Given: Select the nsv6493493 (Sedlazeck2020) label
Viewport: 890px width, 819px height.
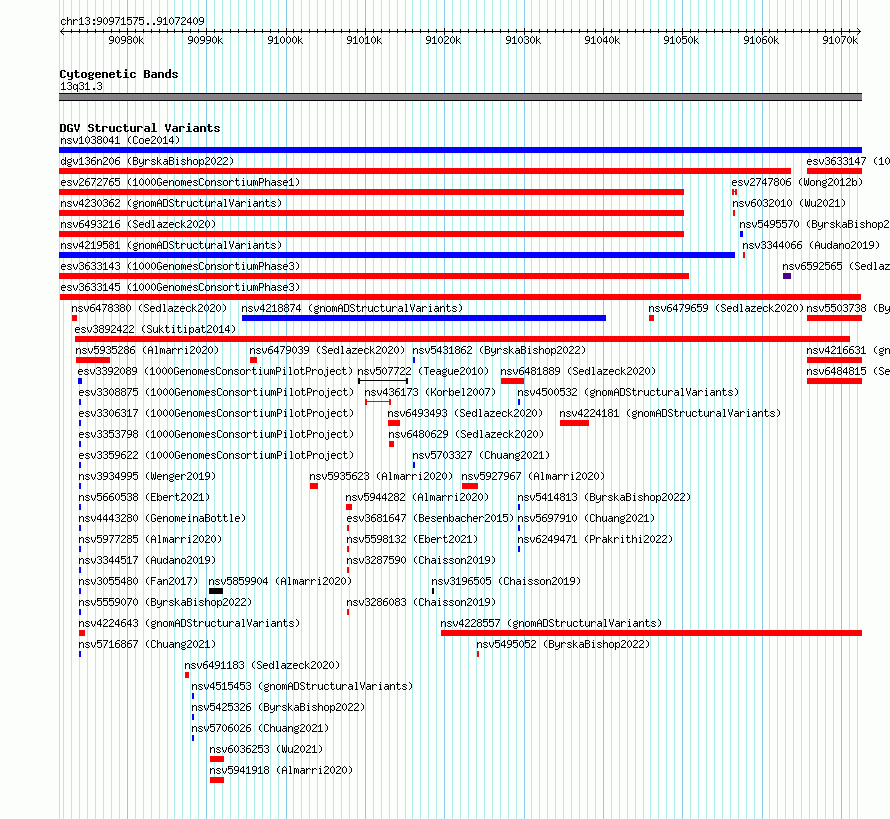Looking at the screenshot, I should coord(465,413).
